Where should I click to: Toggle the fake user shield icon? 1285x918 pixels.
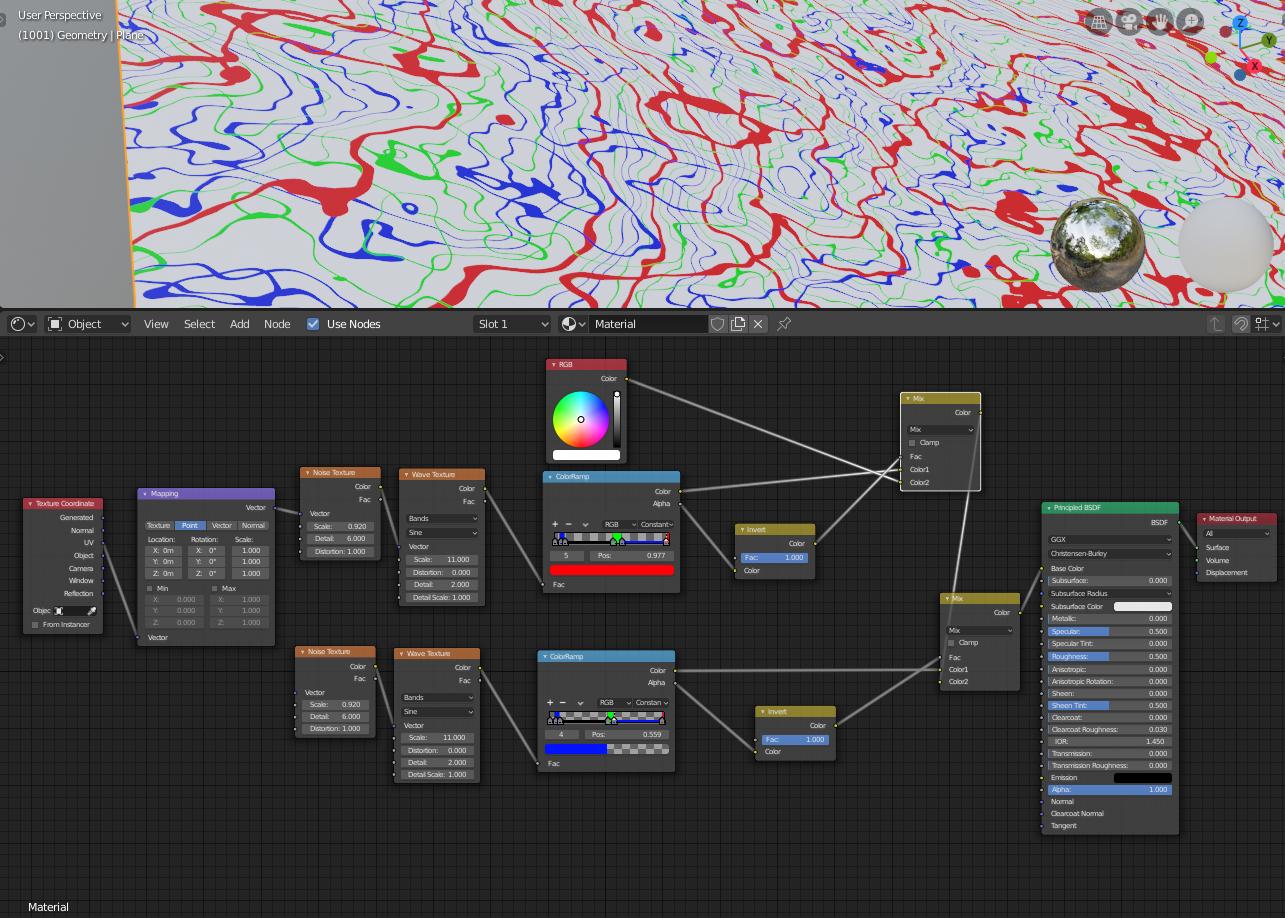click(717, 324)
